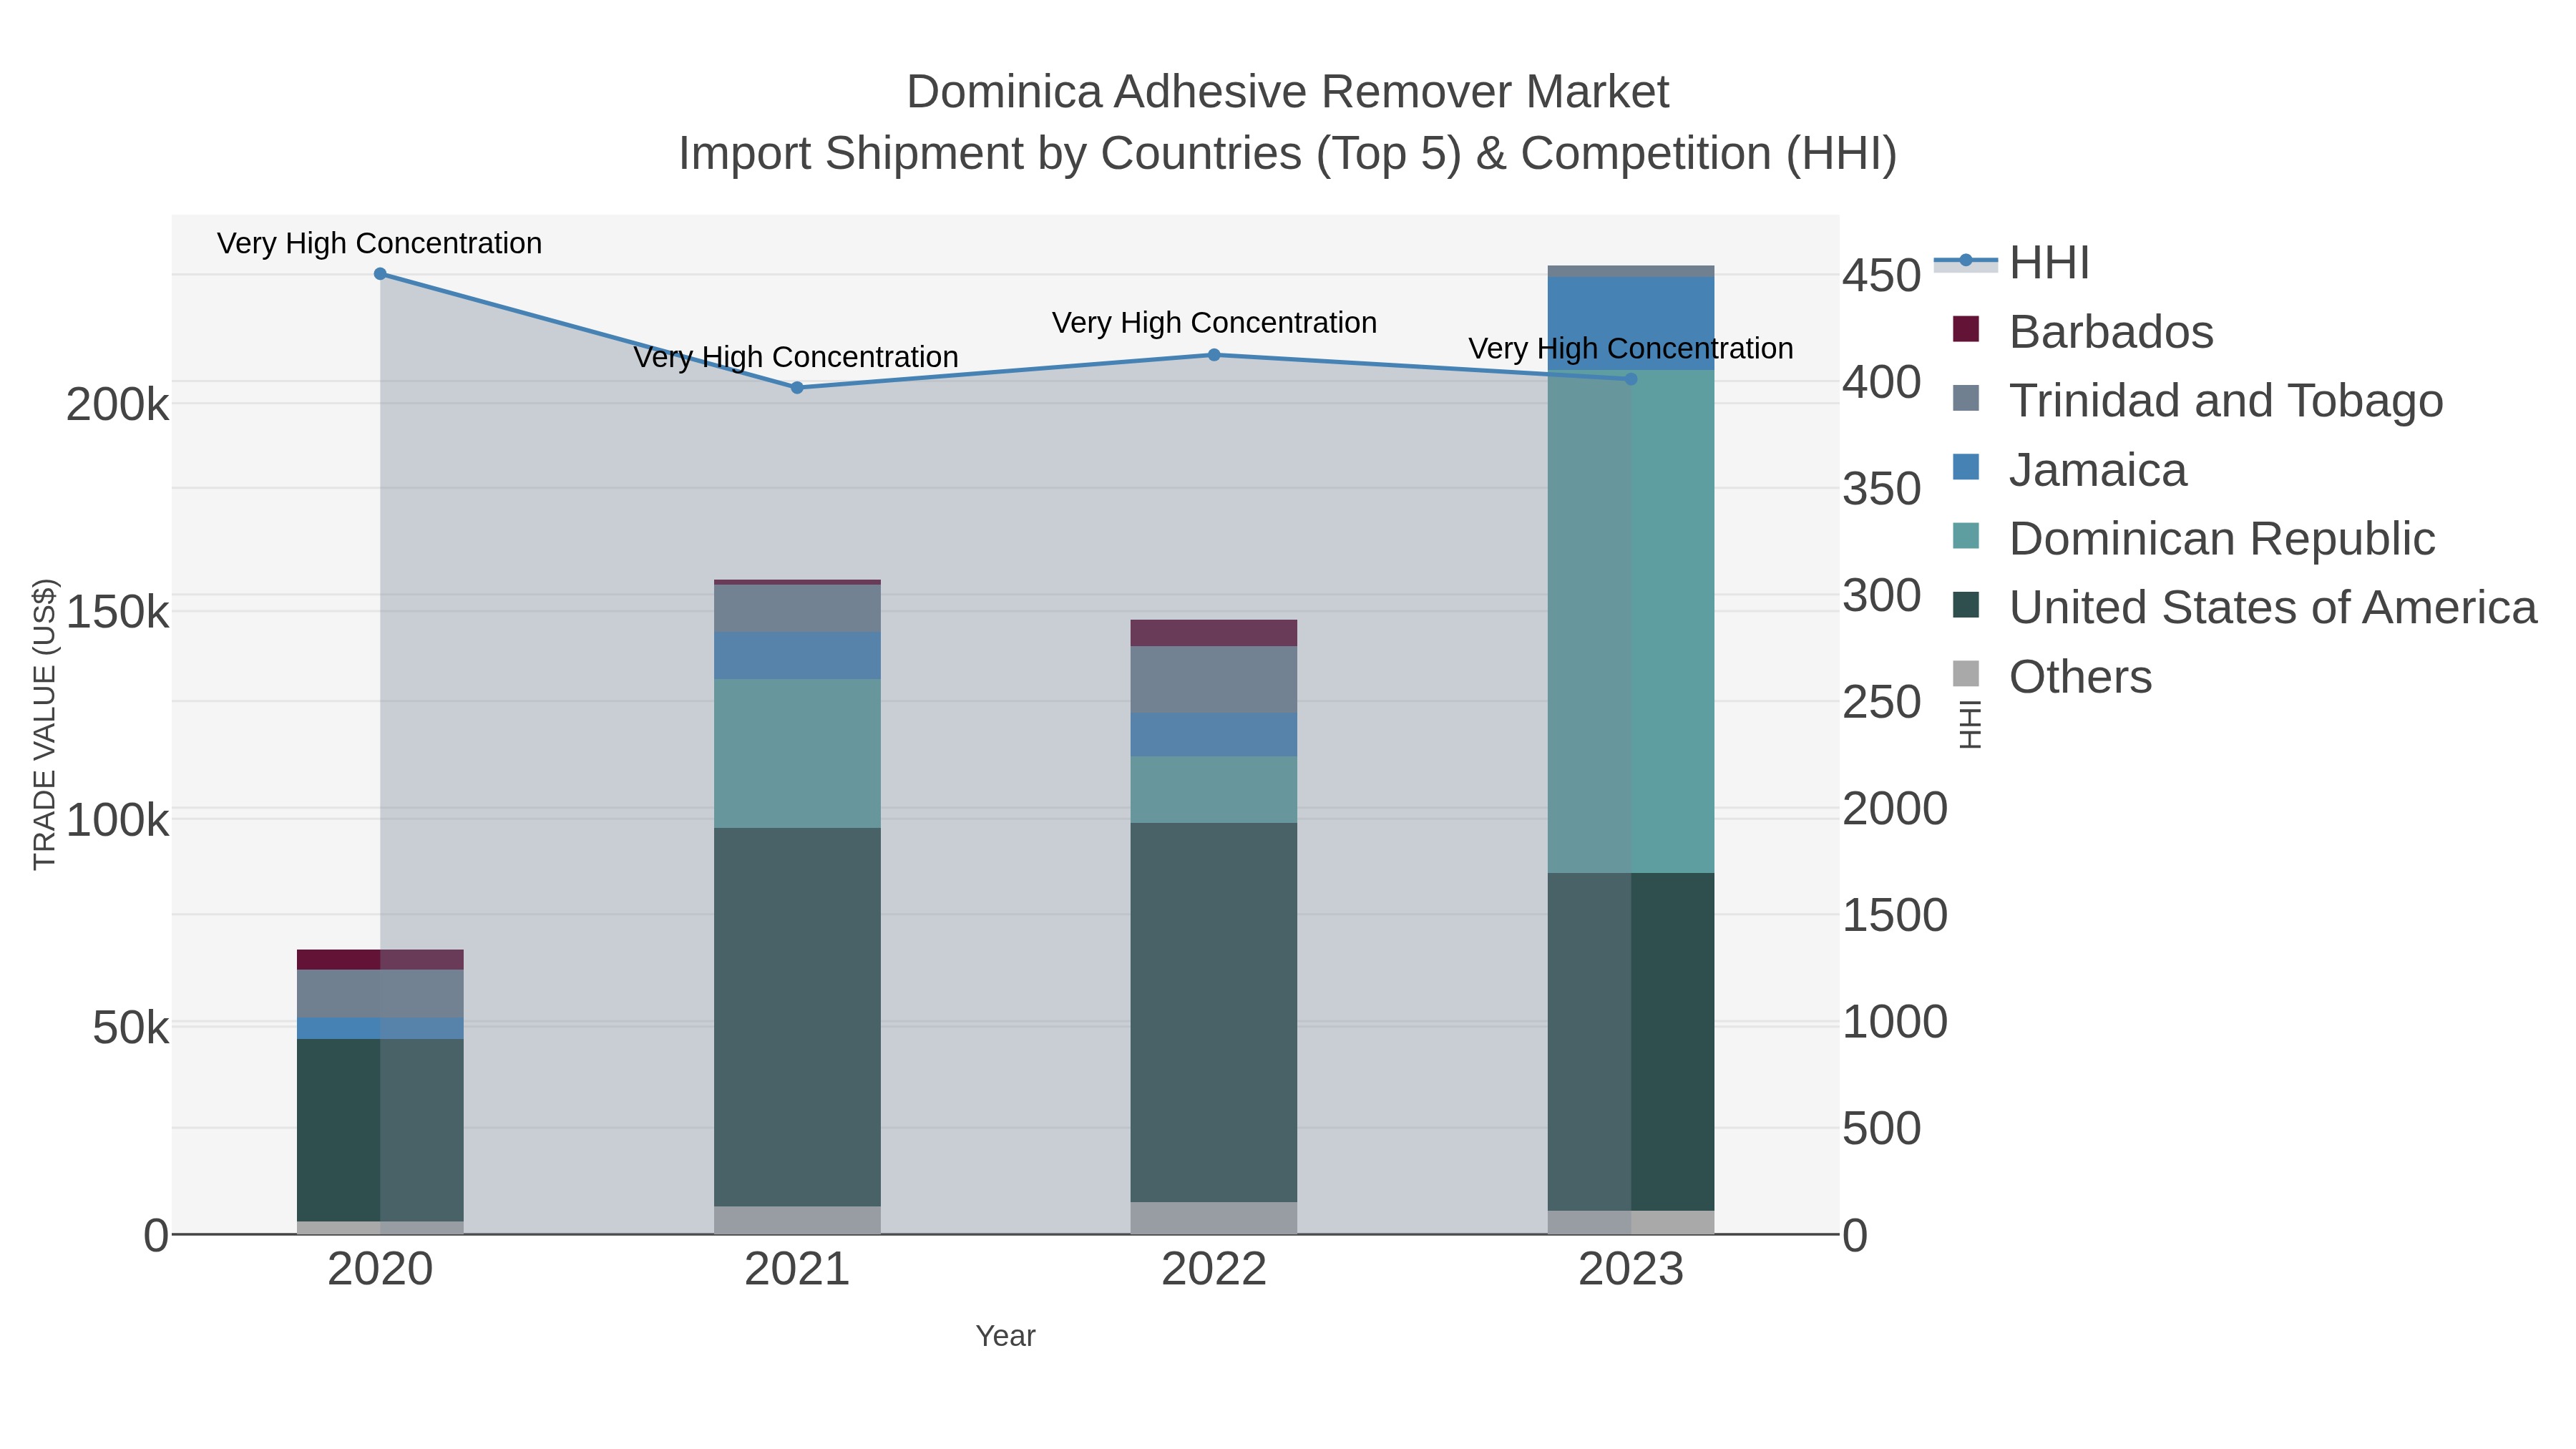Click Very High Concentration label above 2020
The image size is (2576, 1449).
380,244
